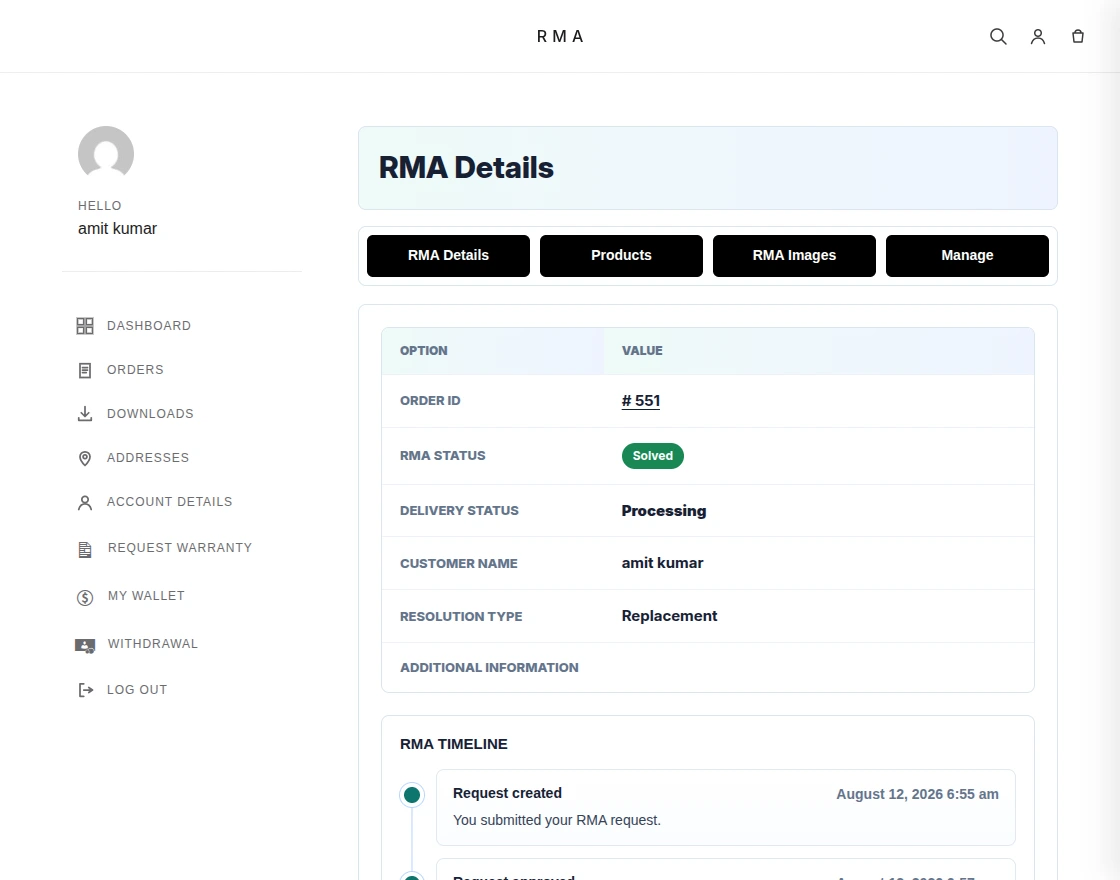Viewport: 1120px width, 880px height.
Task: Open Downloads in sidebar menu
Action: point(150,414)
